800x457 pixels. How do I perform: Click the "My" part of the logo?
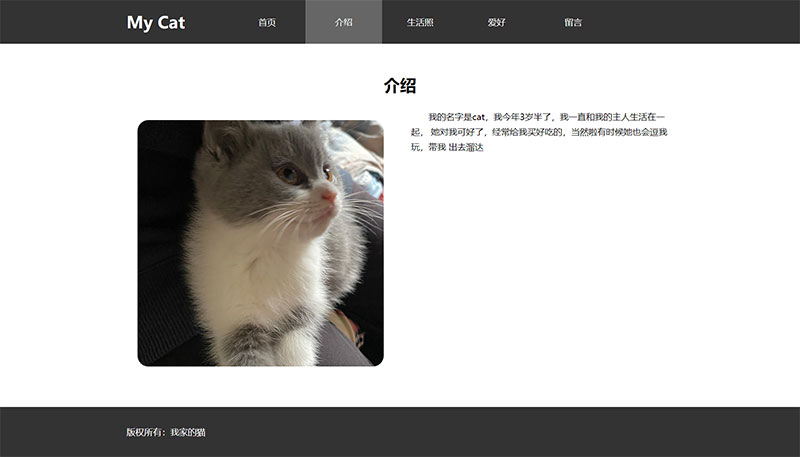pyautogui.click(x=139, y=23)
